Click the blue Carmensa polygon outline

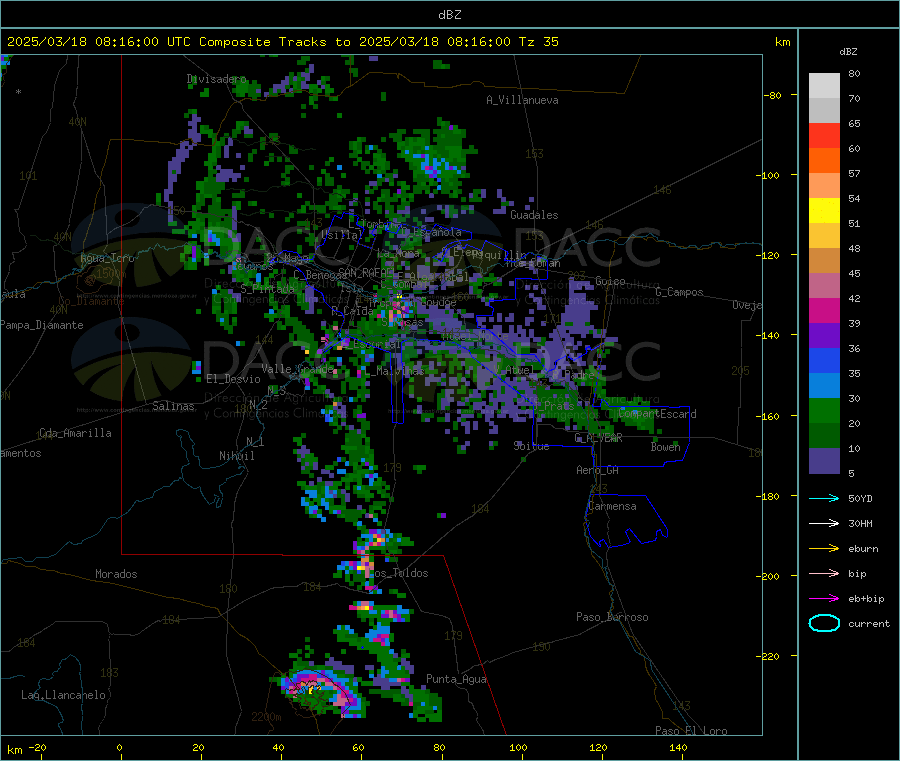(x=626, y=521)
